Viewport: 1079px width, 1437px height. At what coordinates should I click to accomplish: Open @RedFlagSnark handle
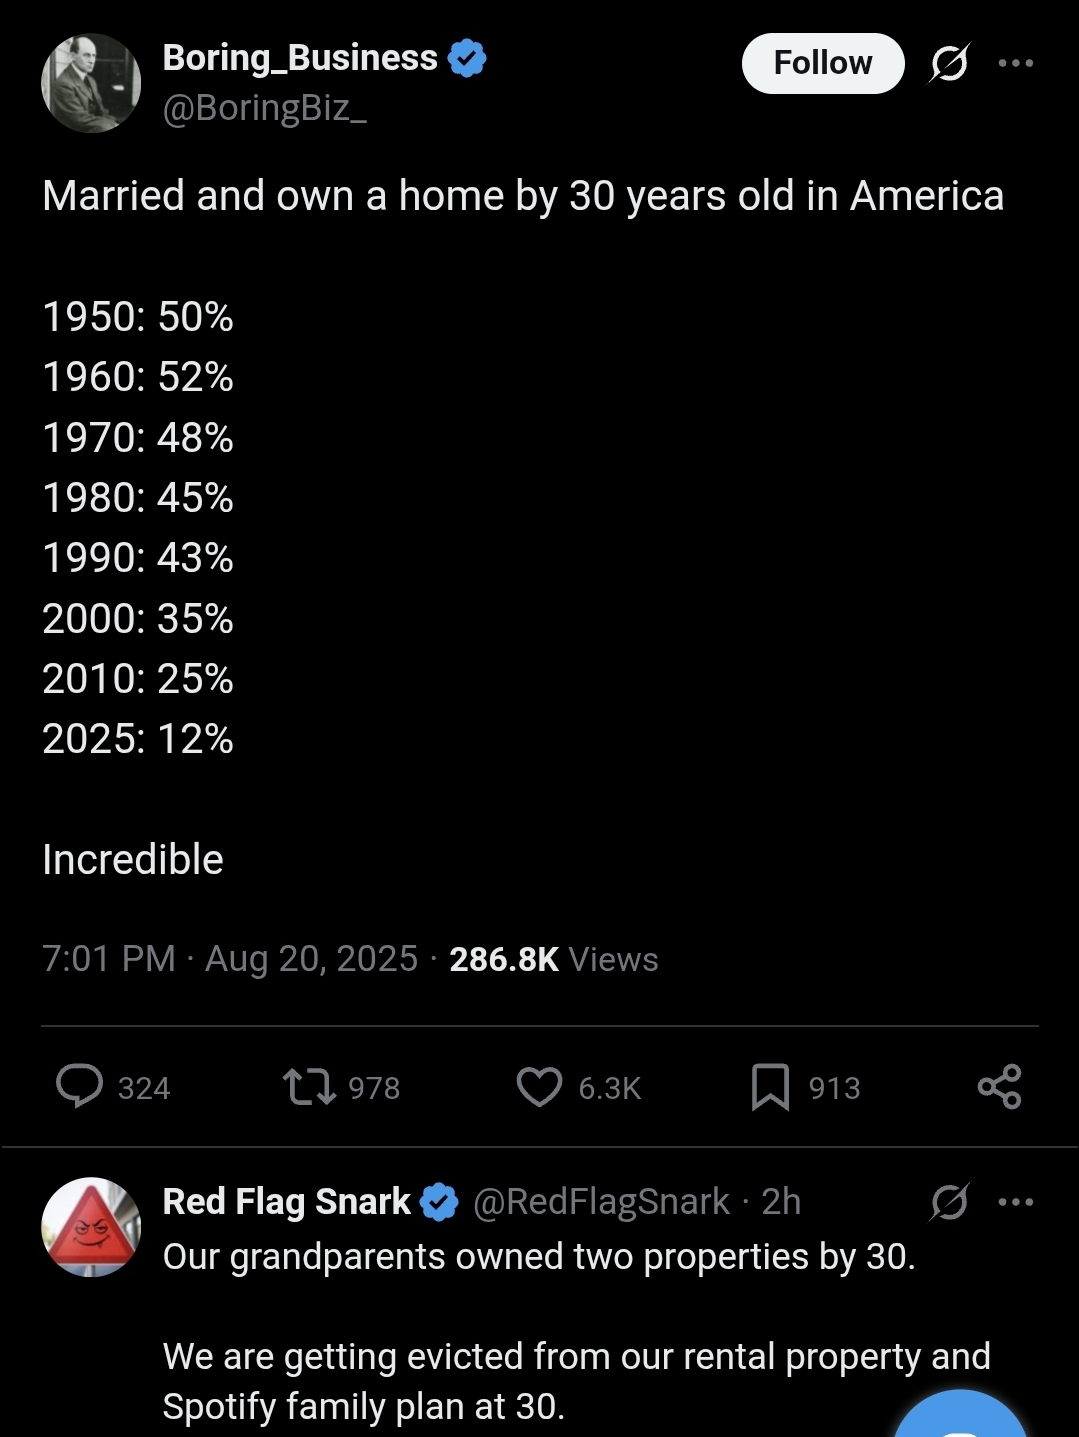(601, 1202)
